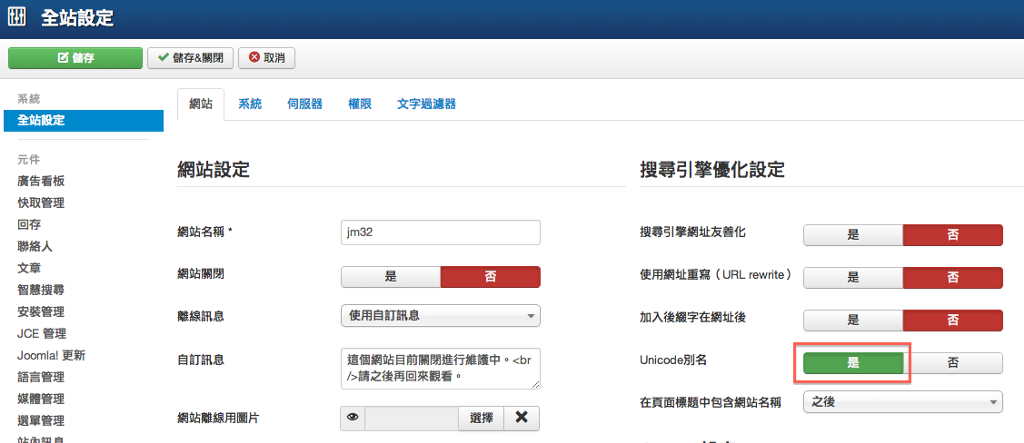Set Unicode別名 to 否

953,363
